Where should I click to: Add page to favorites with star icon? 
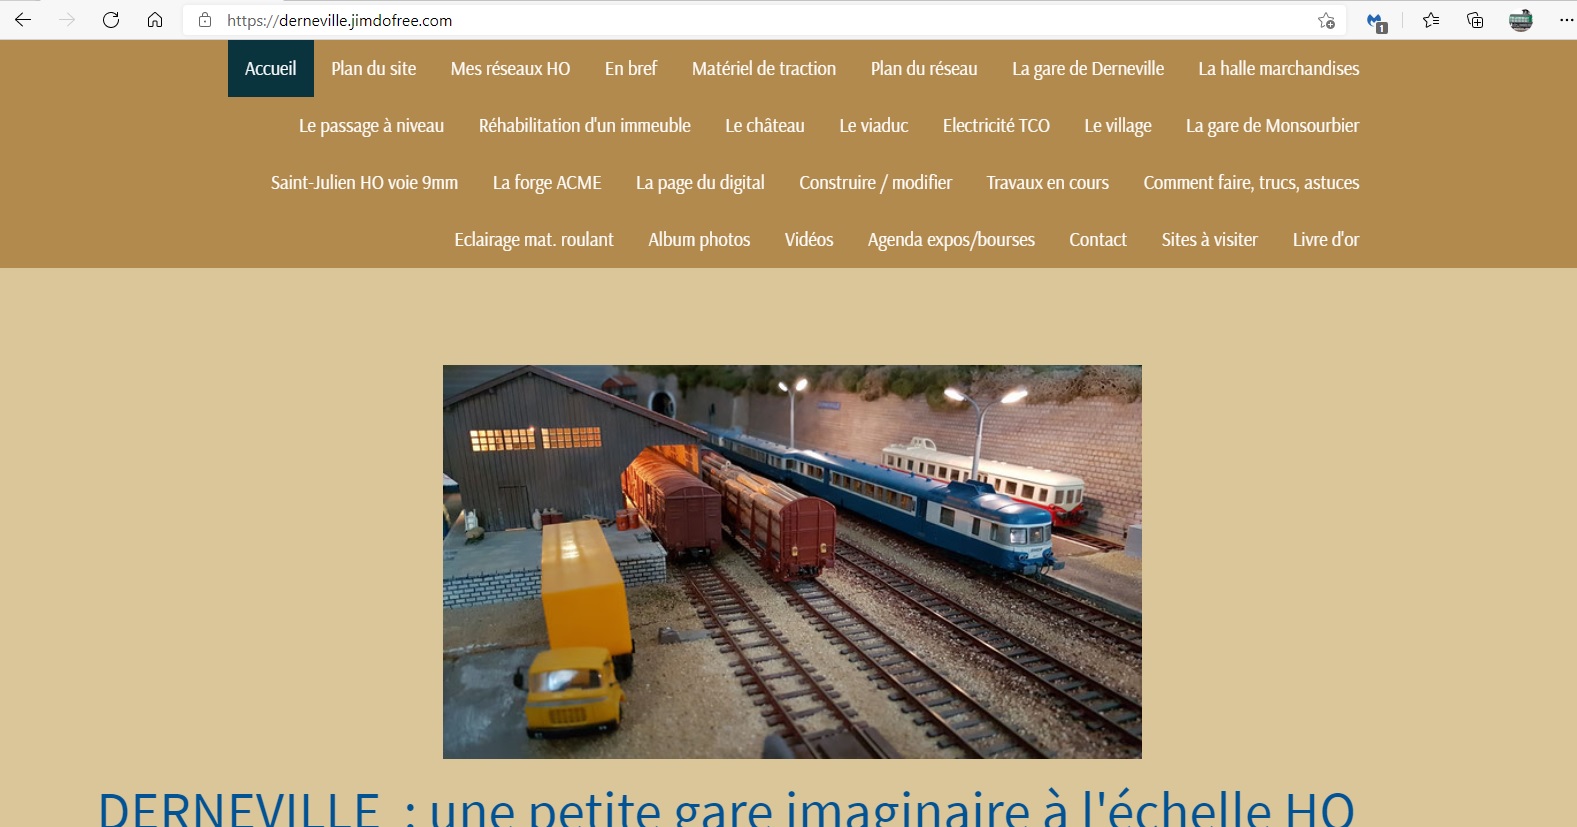(x=1326, y=20)
